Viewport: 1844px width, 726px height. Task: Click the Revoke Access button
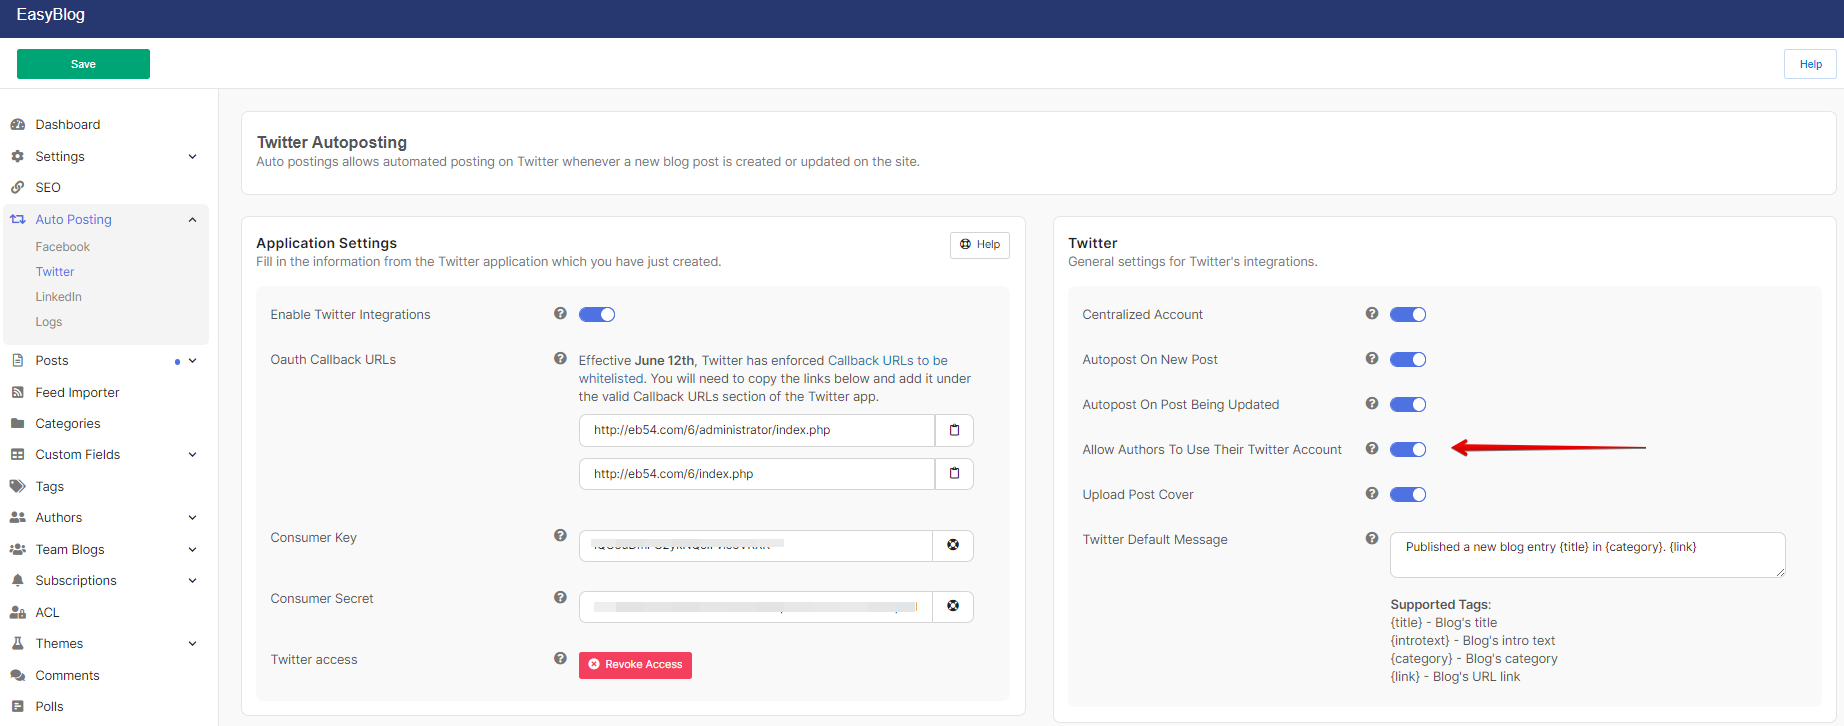click(x=635, y=665)
